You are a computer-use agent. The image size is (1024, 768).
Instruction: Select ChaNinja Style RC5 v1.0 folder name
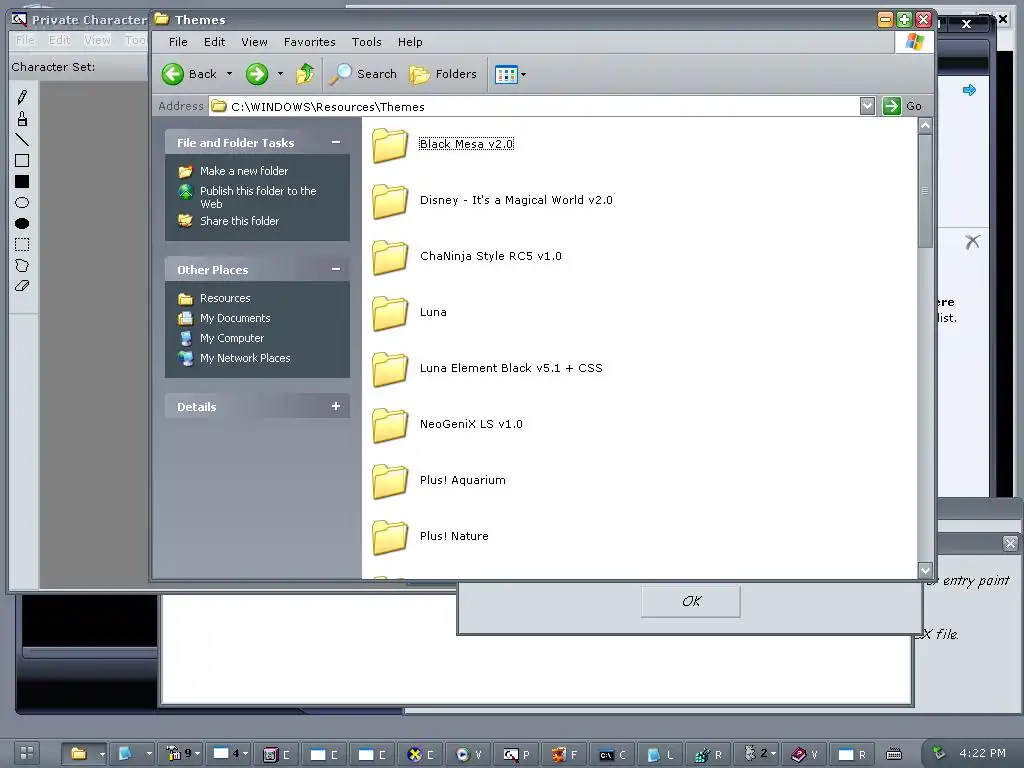pyautogui.click(x=490, y=257)
